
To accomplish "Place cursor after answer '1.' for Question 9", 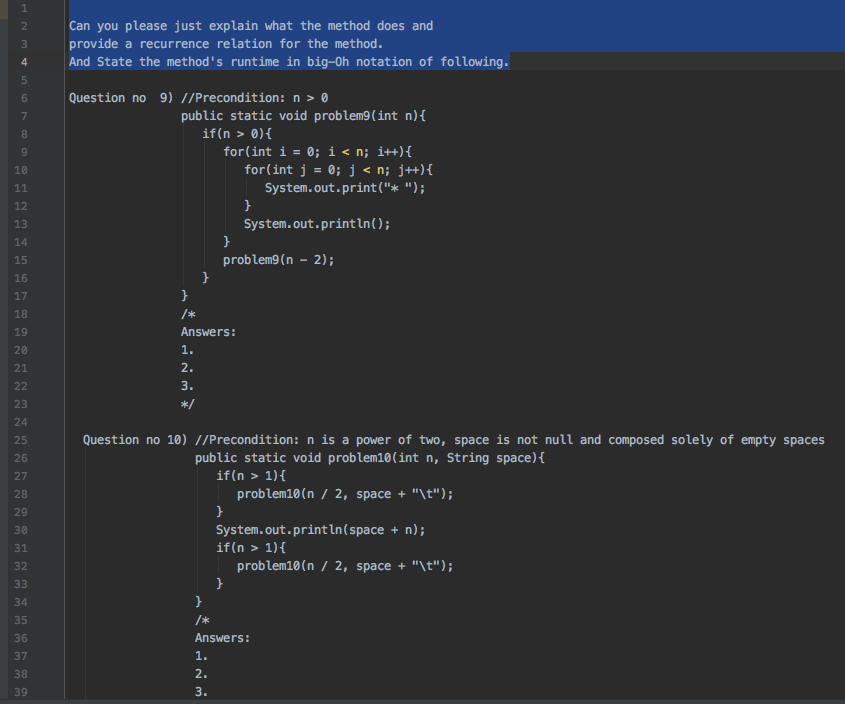I will (x=195, y=350).
